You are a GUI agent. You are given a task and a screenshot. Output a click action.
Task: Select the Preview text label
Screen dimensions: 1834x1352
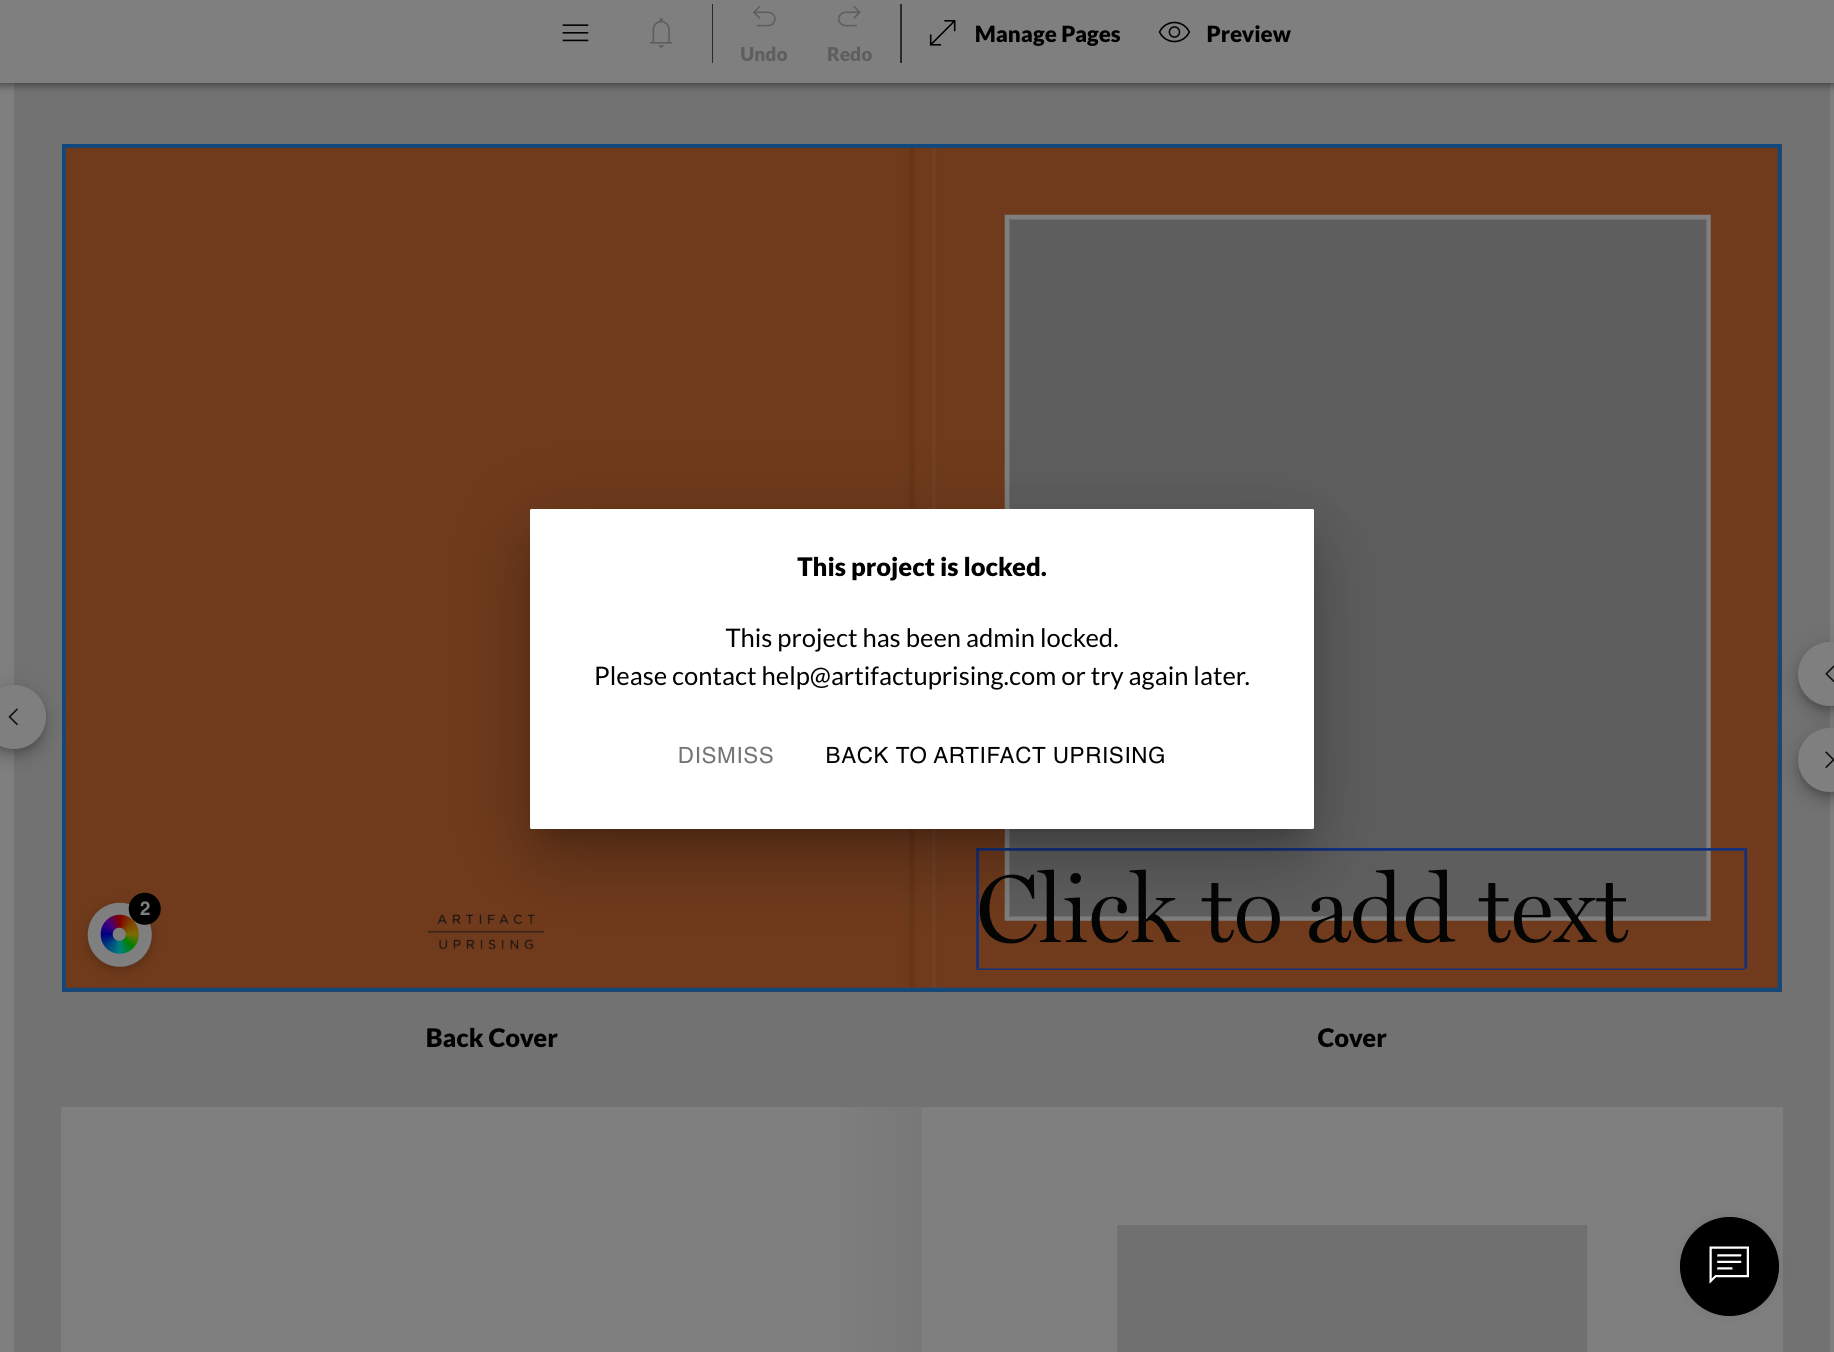[1248, 34]
